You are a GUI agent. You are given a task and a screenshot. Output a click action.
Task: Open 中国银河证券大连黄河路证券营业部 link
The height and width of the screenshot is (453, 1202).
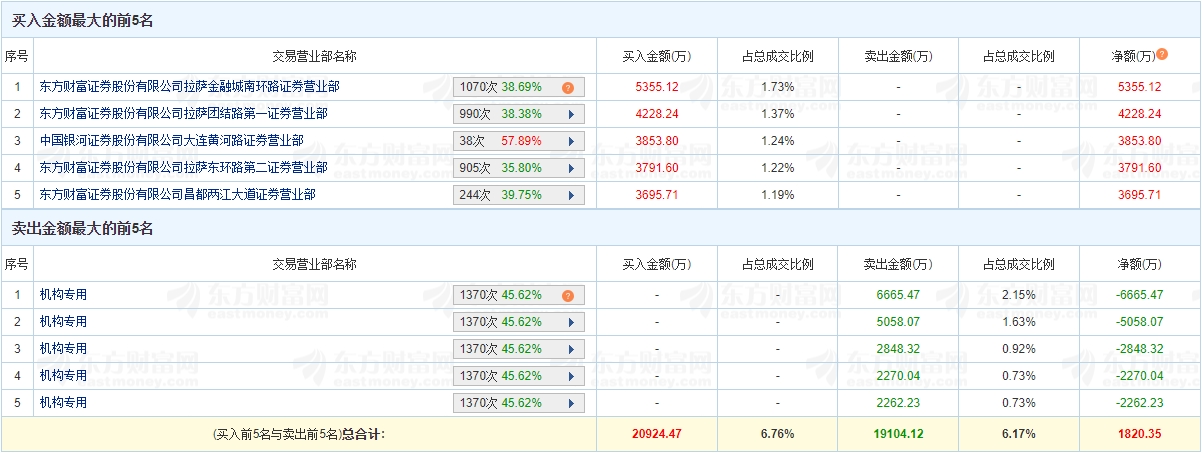pos(171,142)
